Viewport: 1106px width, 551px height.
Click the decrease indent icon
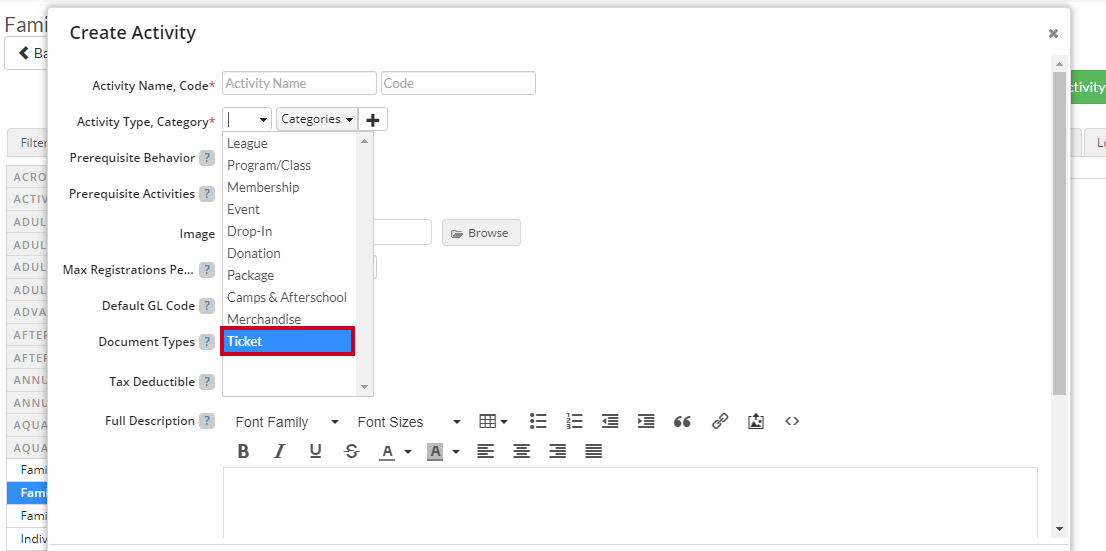point(610,421)
